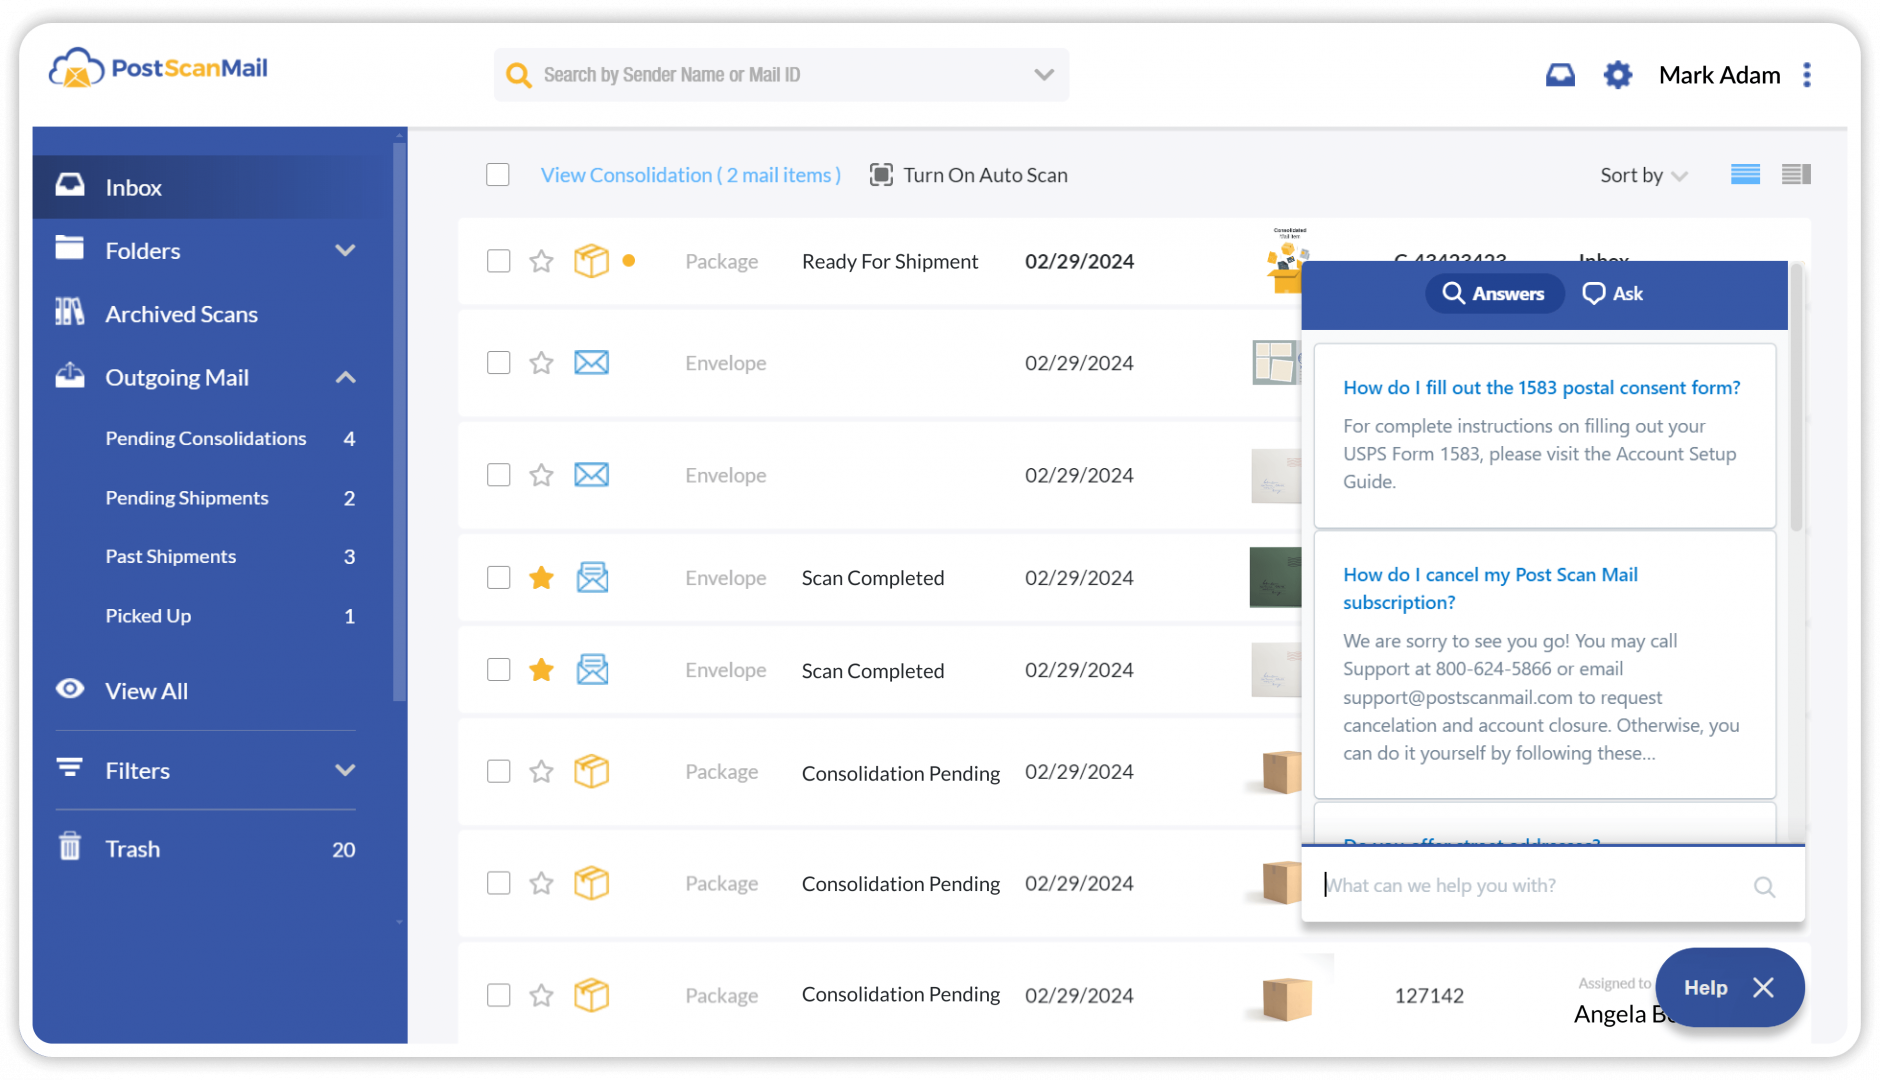Star the first Envelope item

pyautogui.click(x=541, y=362)
